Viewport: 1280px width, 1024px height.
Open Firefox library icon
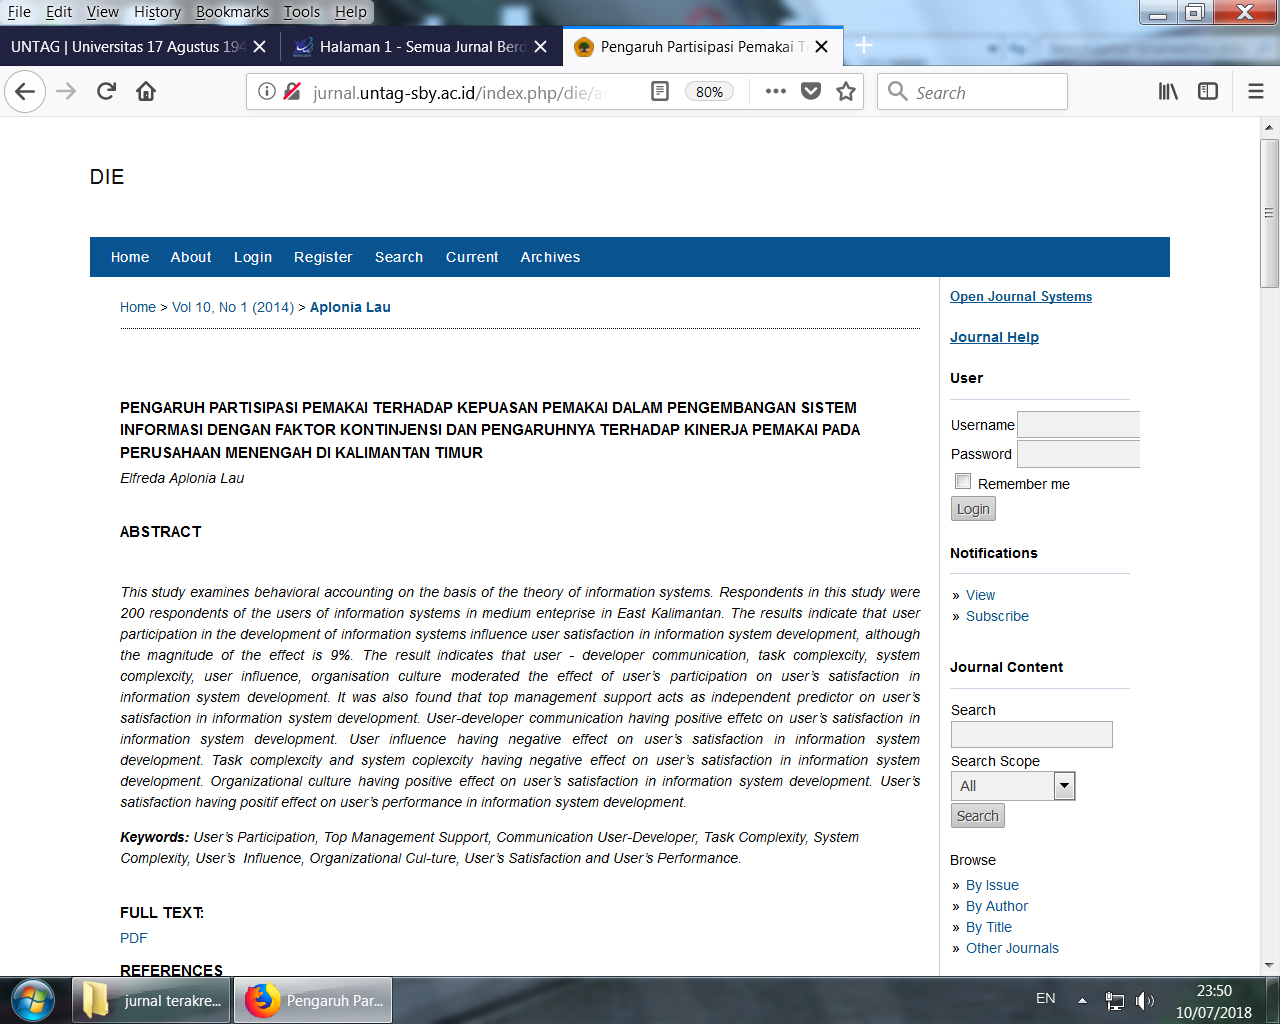(1168, 92)
